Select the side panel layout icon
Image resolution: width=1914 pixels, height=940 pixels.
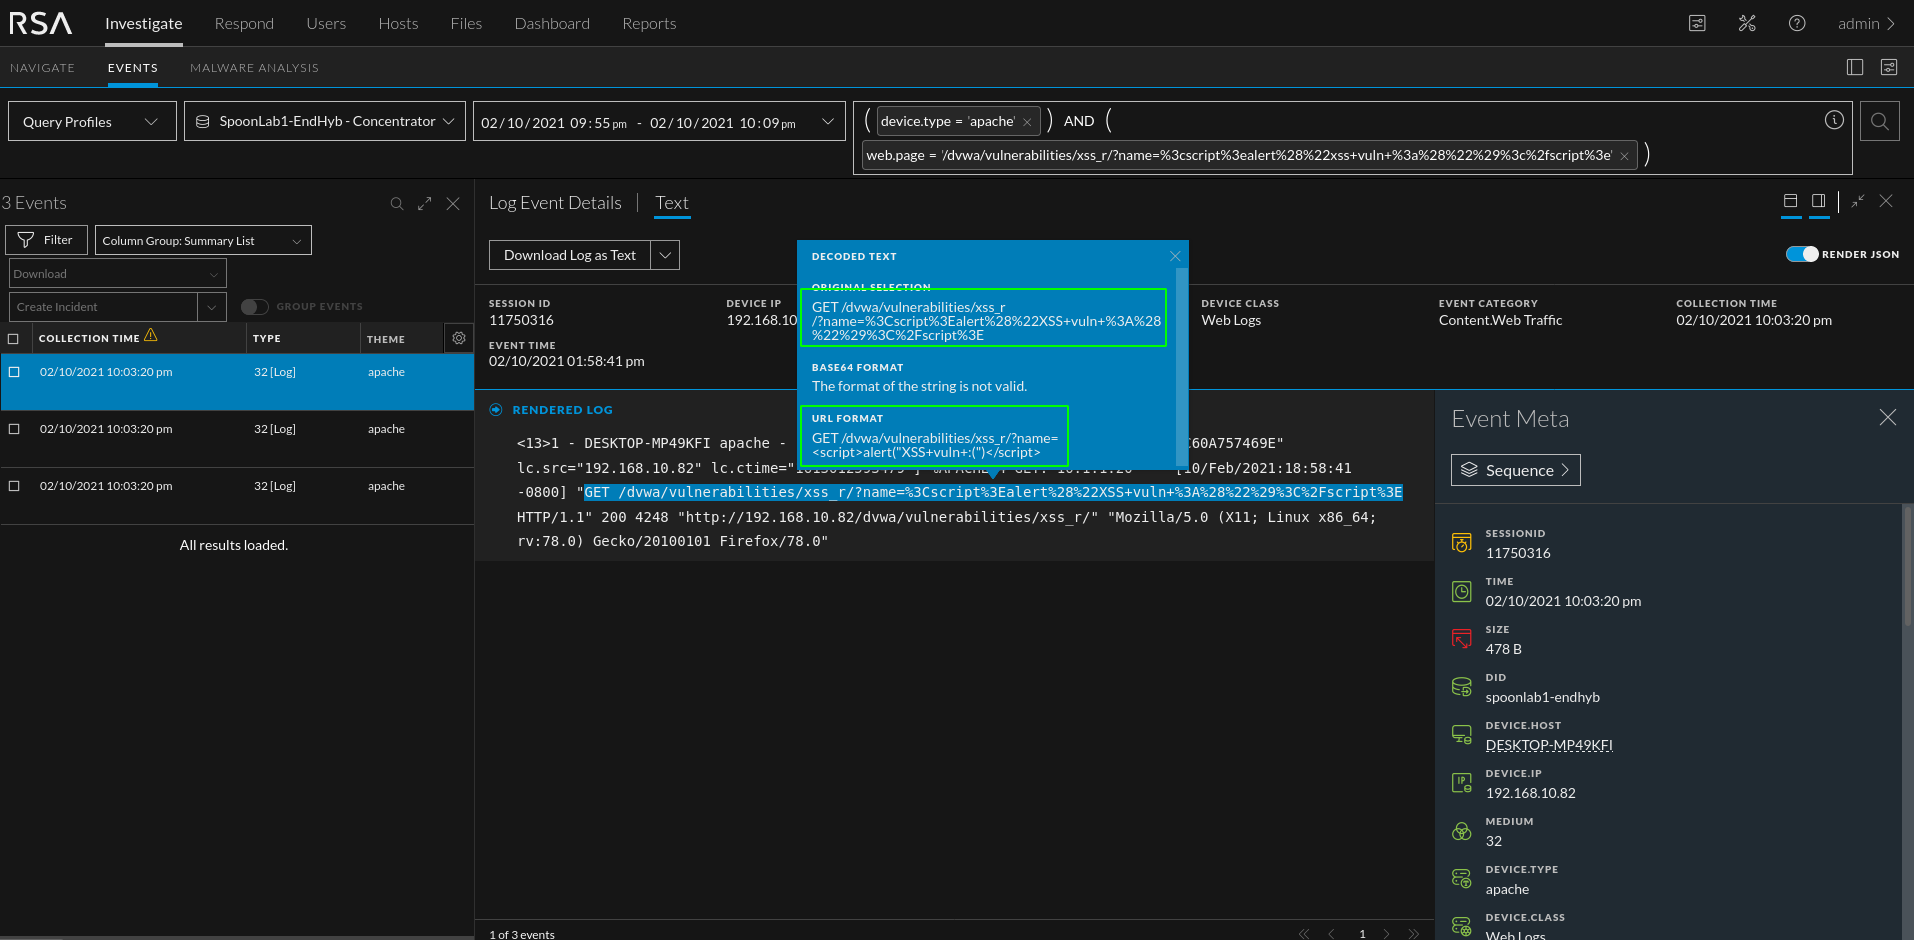pos(1818,200)
